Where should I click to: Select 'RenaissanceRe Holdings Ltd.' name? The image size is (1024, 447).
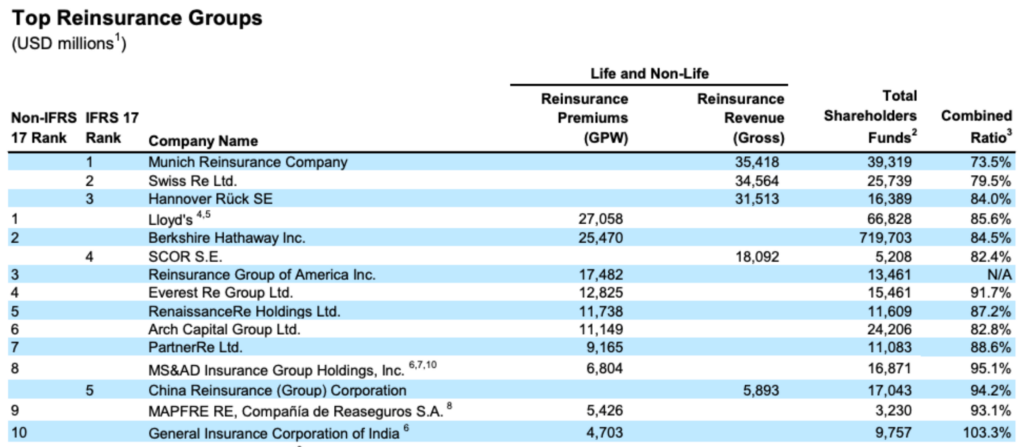coord(244,312)
